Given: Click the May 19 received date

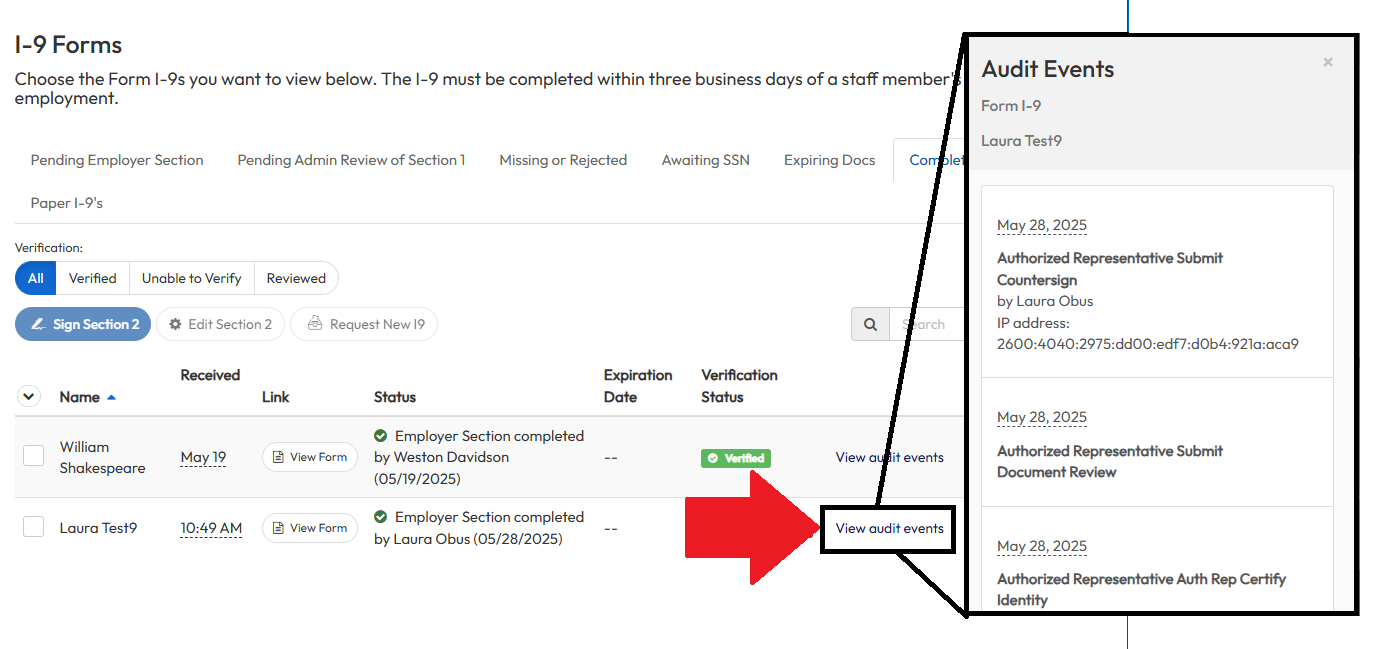Looking at the screenshot, I should click(203, 457).
